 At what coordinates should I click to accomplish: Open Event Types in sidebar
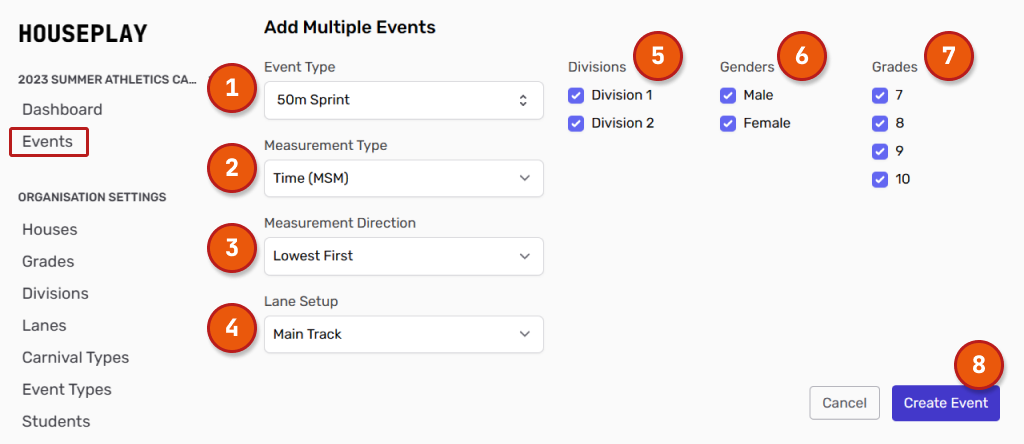[67, 390]
